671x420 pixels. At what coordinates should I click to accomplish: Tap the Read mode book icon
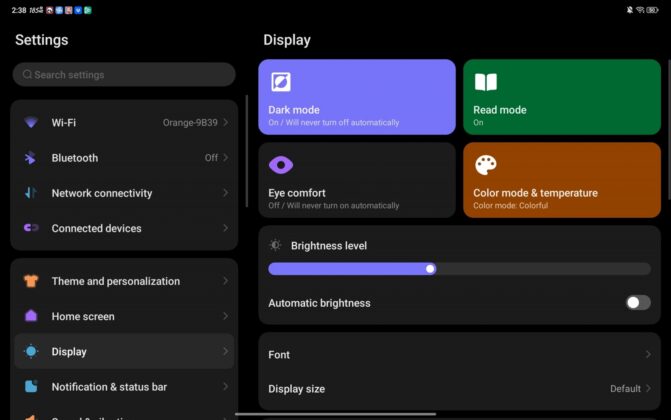[486, 82]
